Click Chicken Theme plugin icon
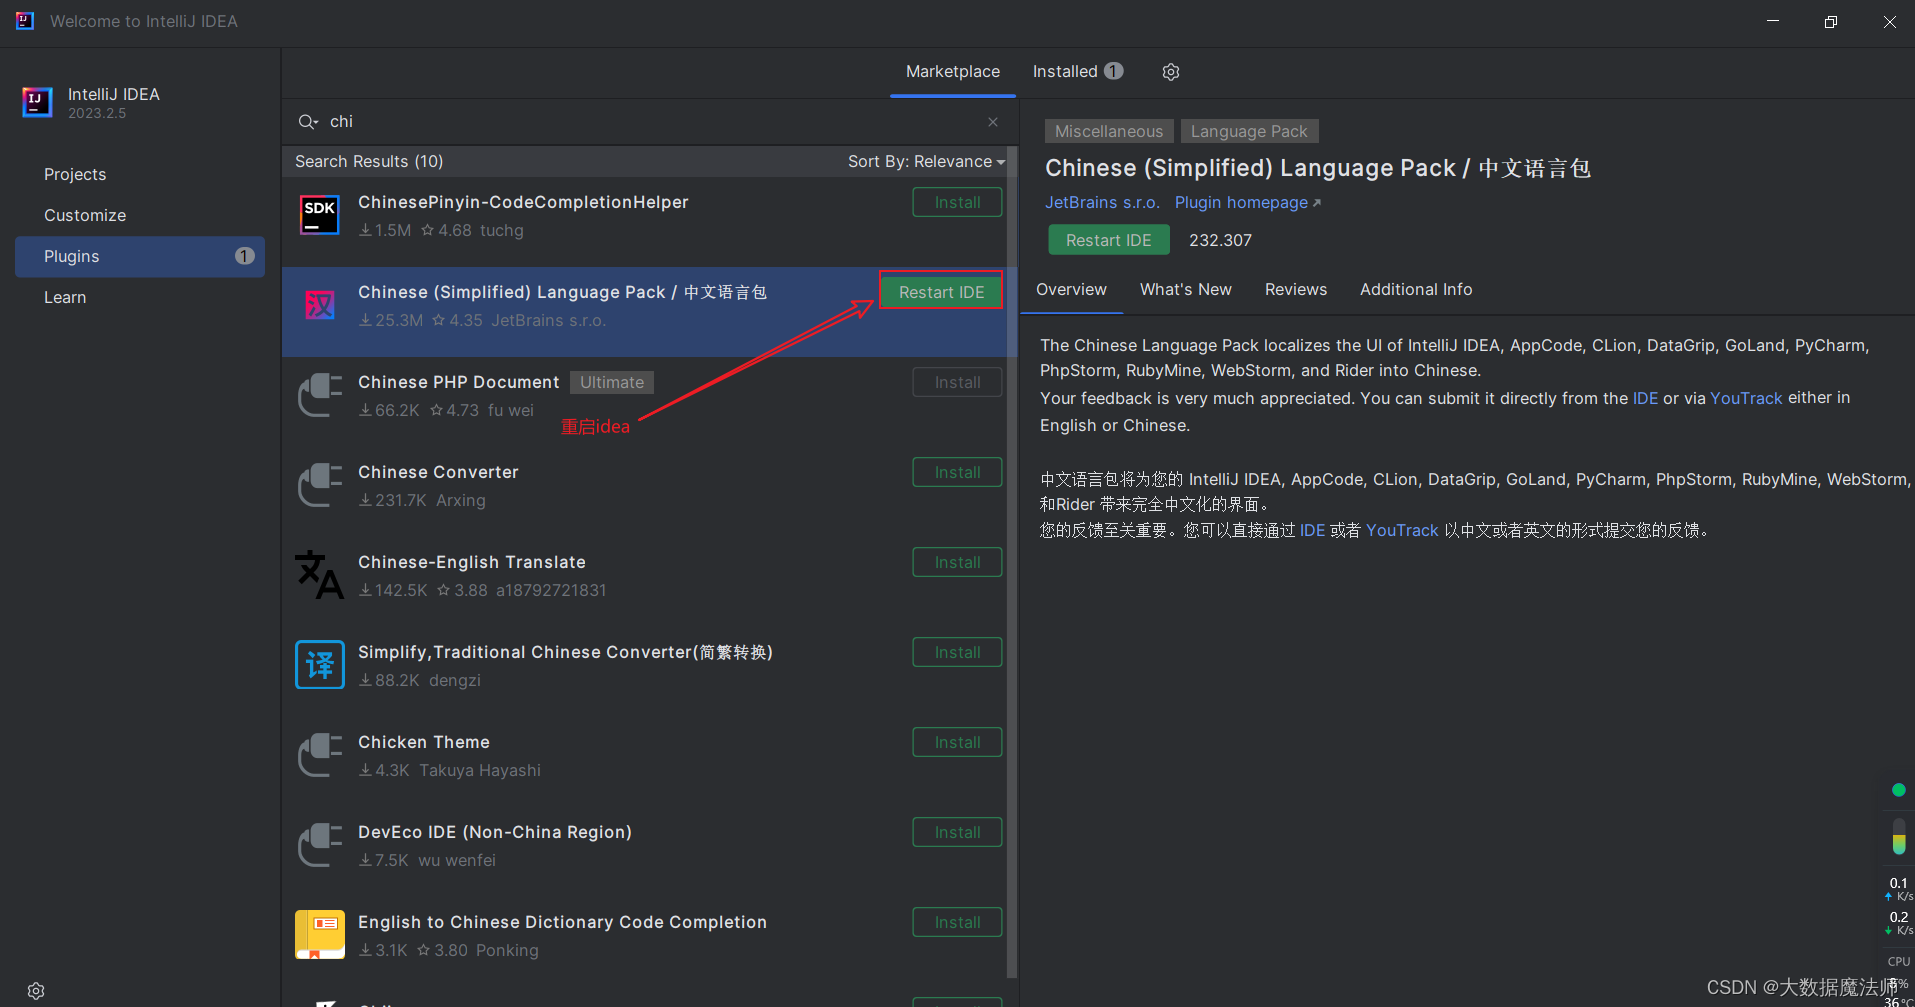The image size is (1915, 1007). [320, 755]
